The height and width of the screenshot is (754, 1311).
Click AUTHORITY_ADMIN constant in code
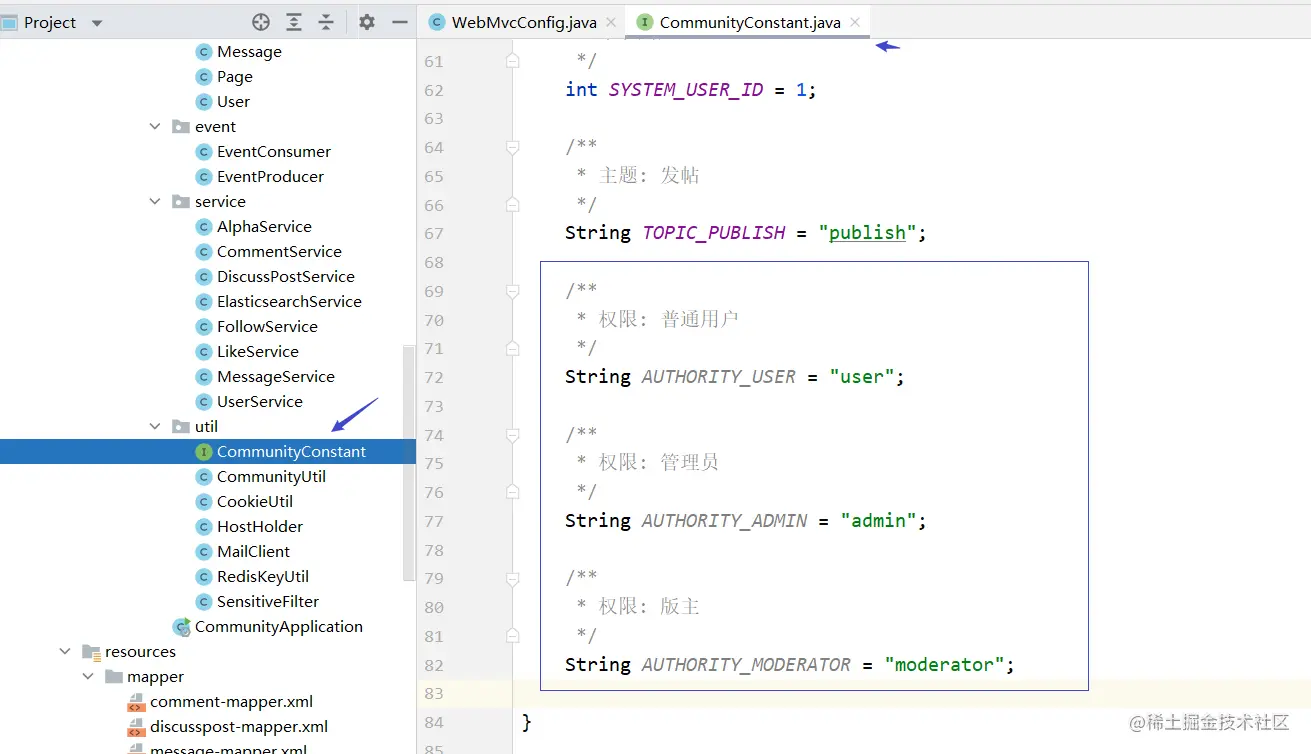[724, 521]
